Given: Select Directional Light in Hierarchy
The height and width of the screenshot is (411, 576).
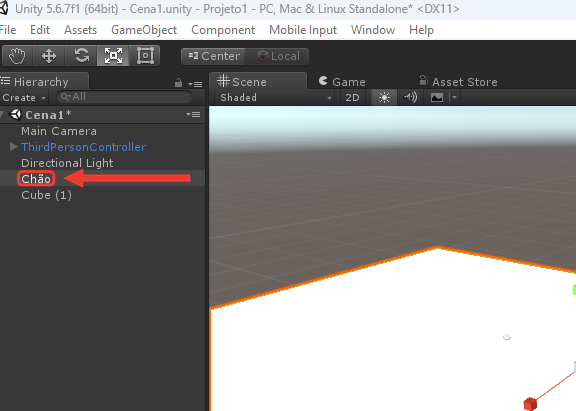Looking at the screenshot, I should (102, 163).
